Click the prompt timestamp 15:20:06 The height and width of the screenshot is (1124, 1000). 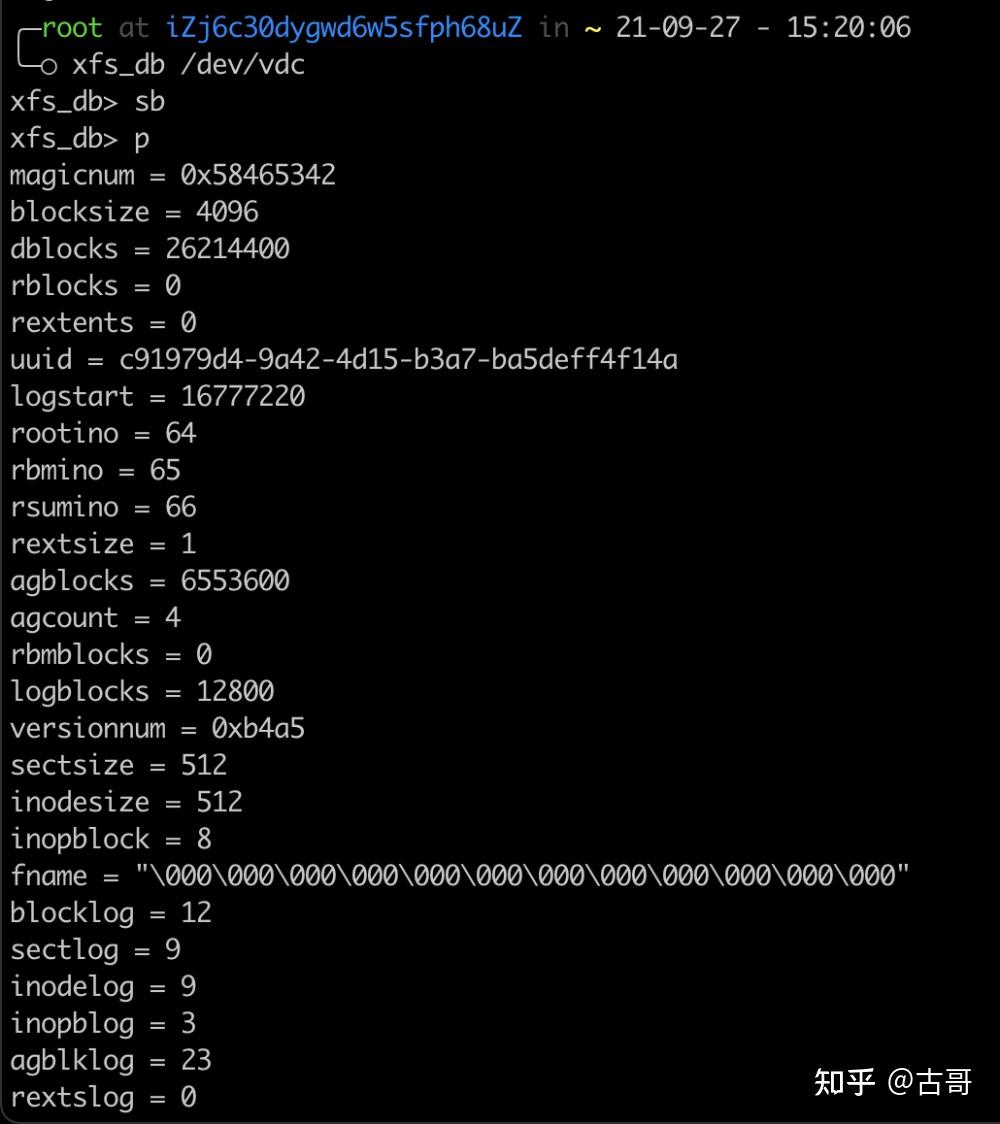click(x=849, y=28)
